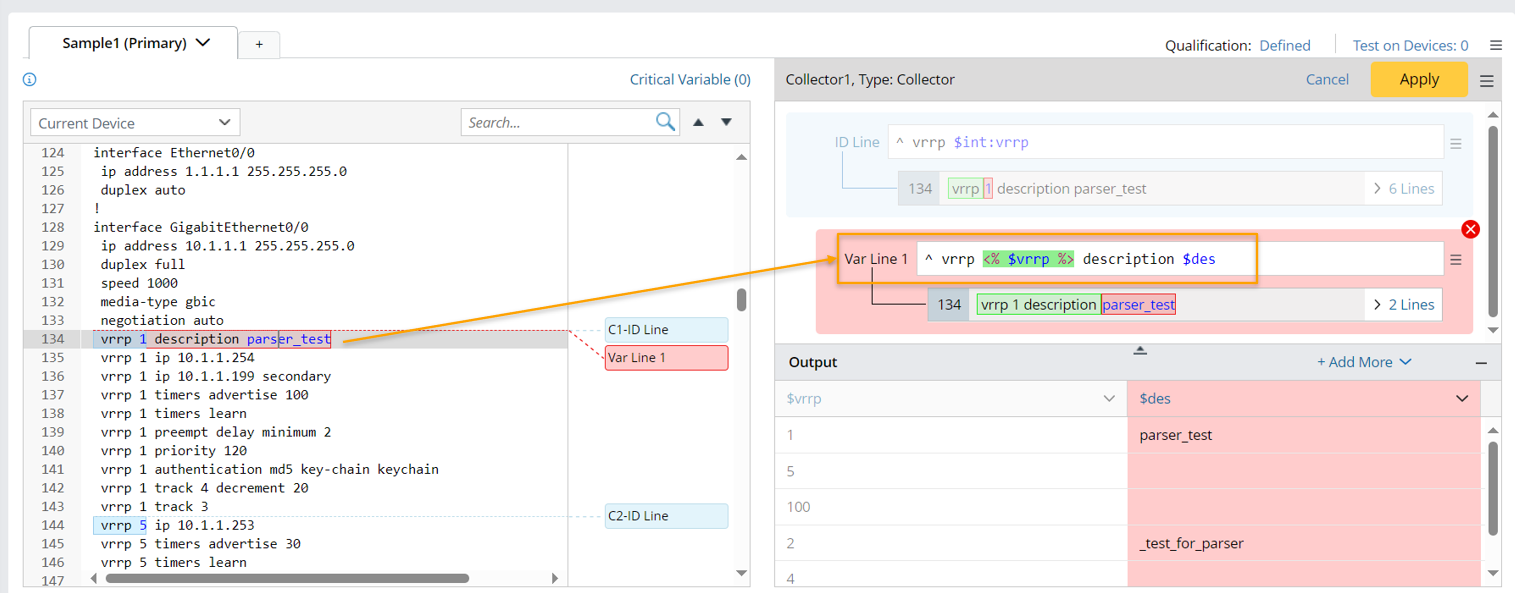This screenshot has height=593, width=1515.
Task: Delete Var Line 1 with red X
Action: (1470, 229)
